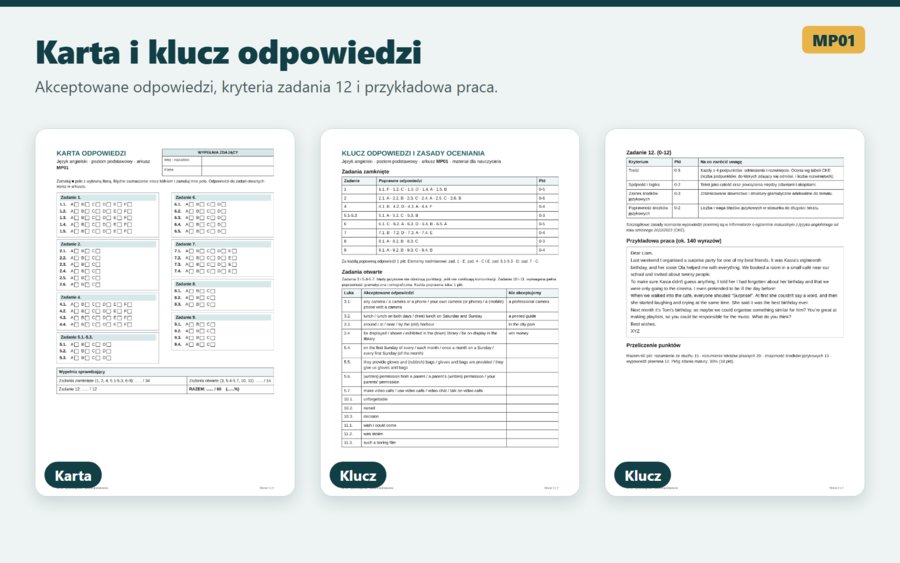900x563 pixels.
Task: Click the 'KARTA ODPOWIEDZI' heading
Action: pos(91,153)
